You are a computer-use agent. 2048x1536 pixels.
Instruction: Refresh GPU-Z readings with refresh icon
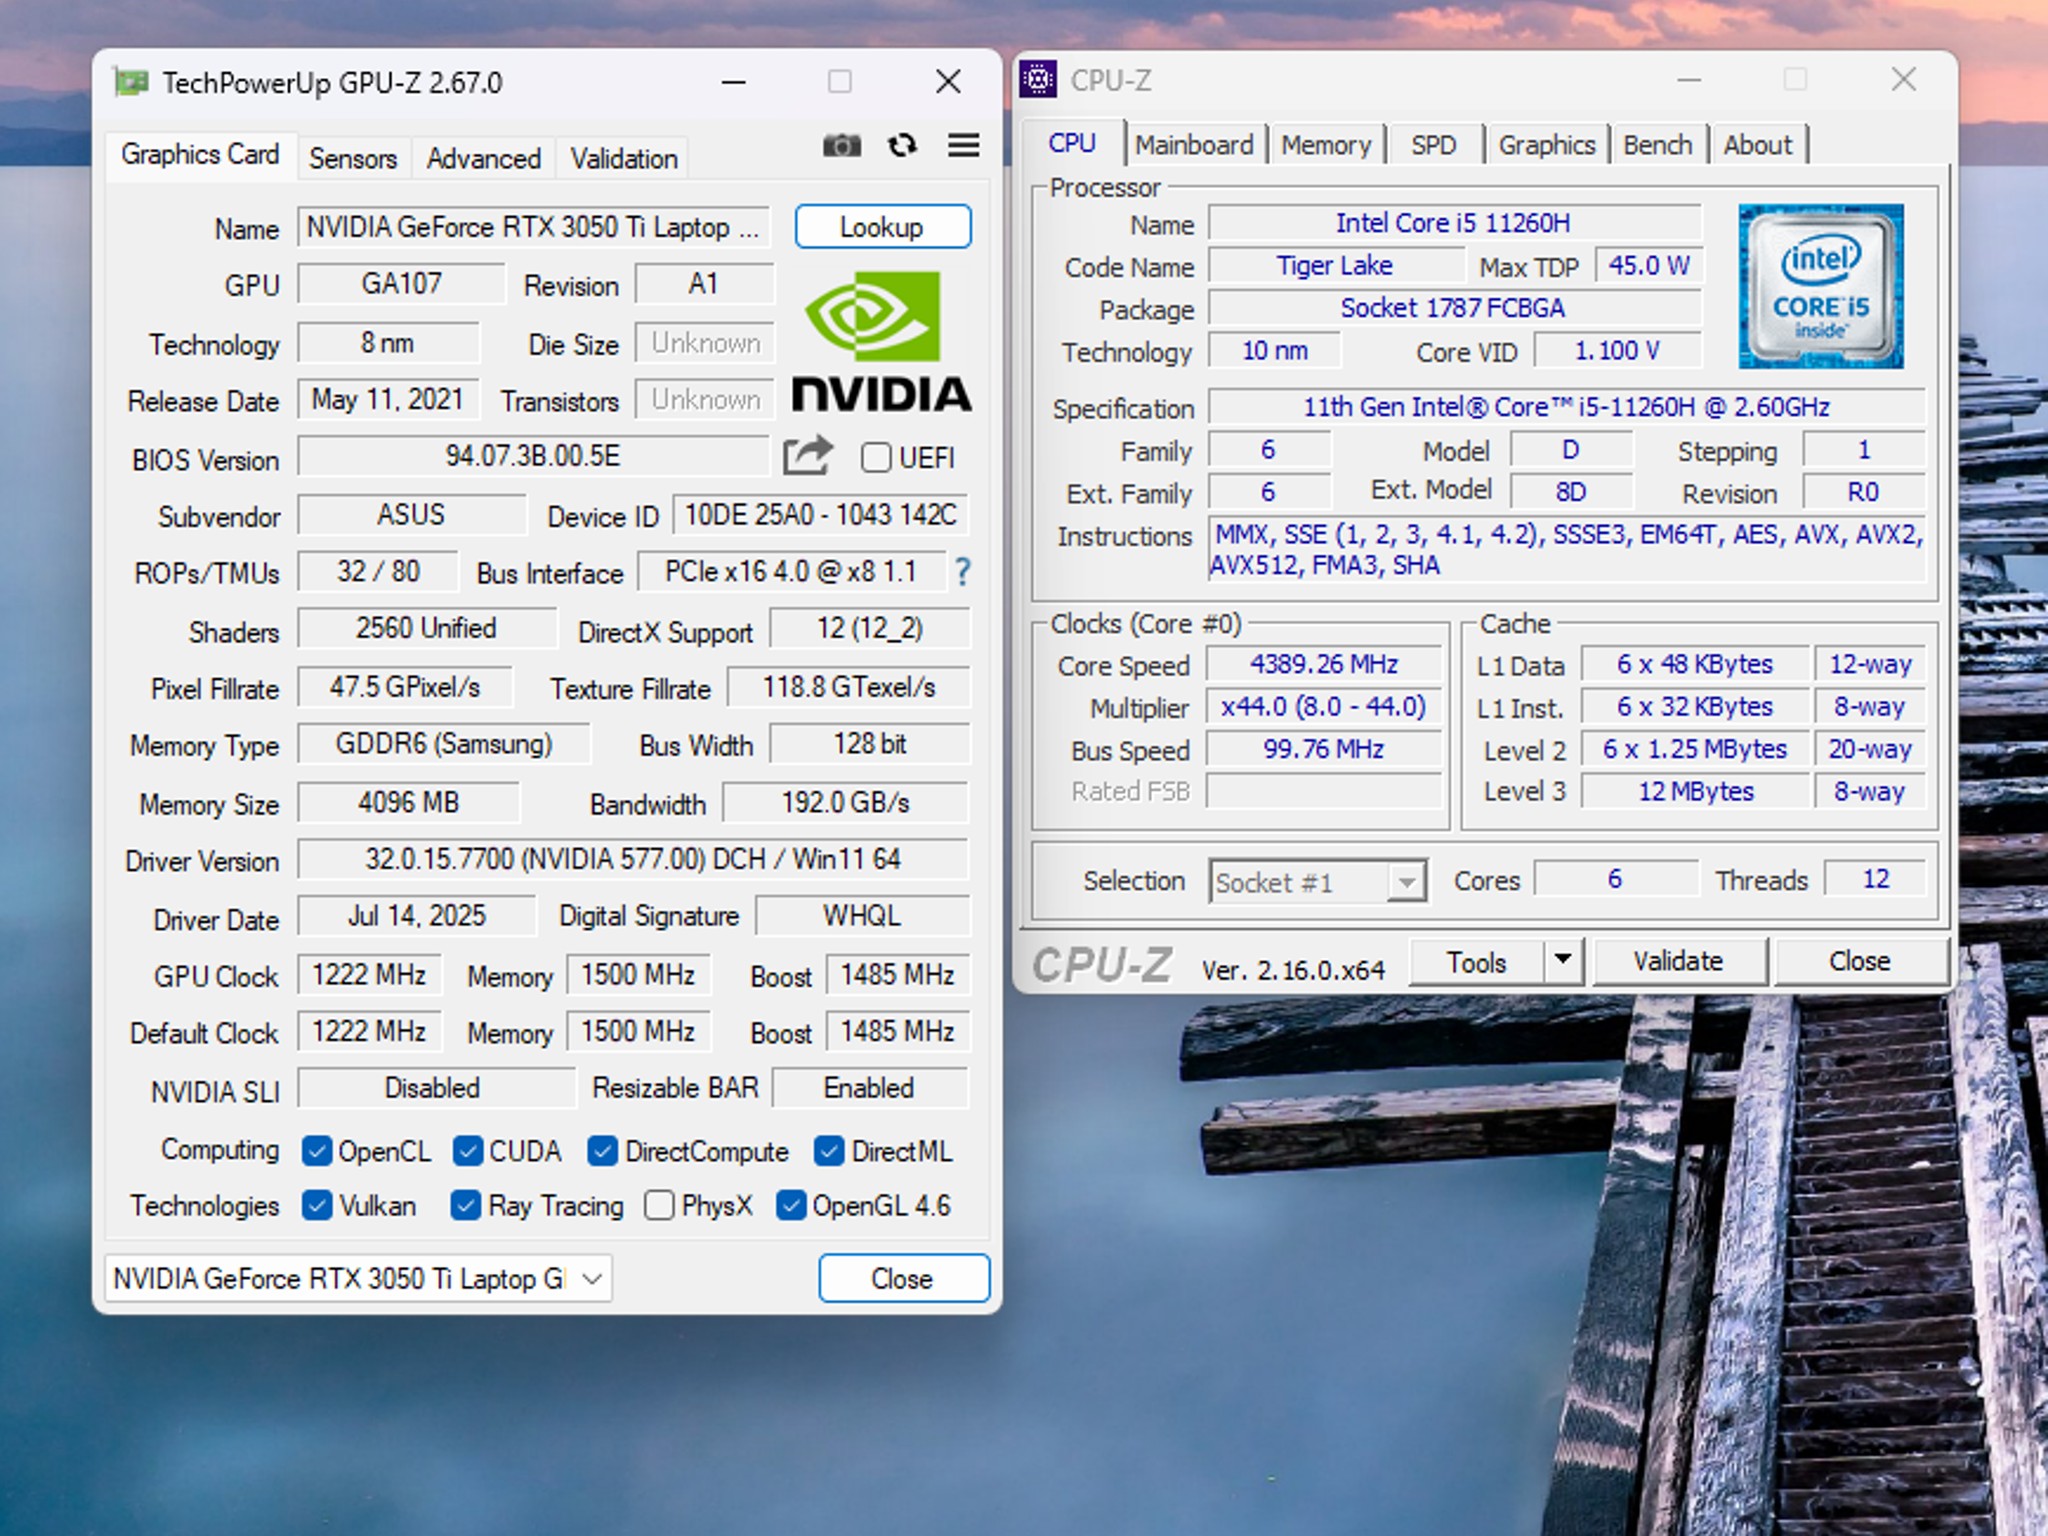tap(902, 146)
